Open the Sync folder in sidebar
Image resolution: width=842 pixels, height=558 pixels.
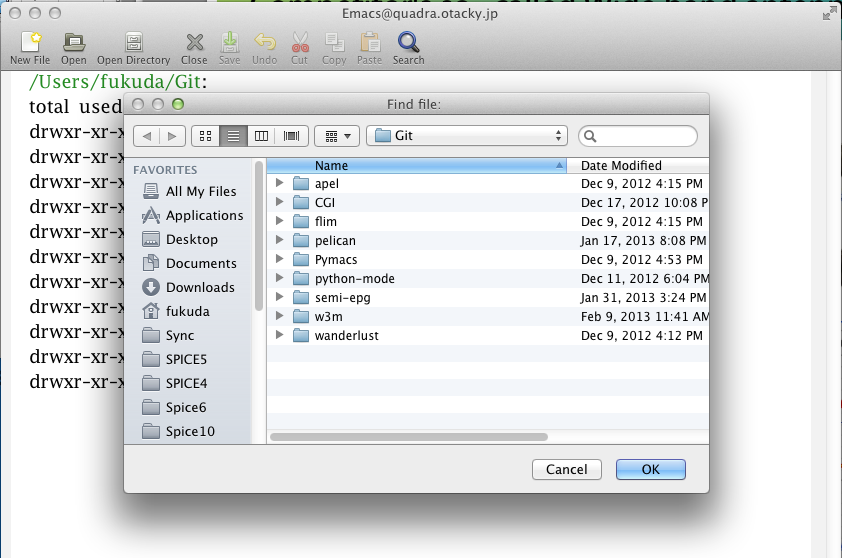(168, 336)
